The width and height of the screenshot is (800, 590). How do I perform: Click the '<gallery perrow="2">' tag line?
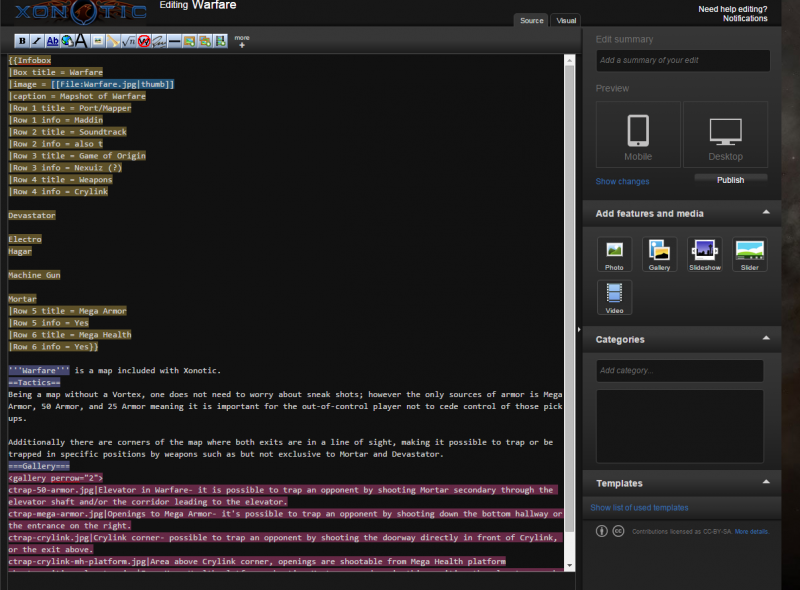click(x=56, y=478)
